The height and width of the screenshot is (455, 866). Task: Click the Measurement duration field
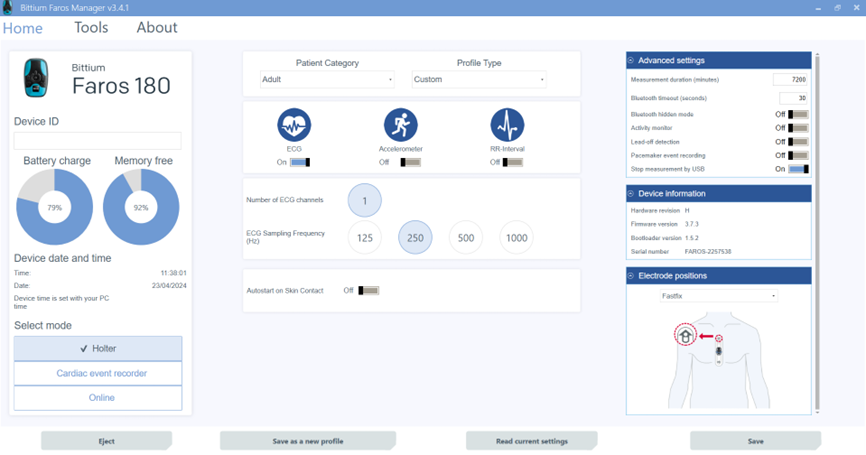[x=790, y=80]
